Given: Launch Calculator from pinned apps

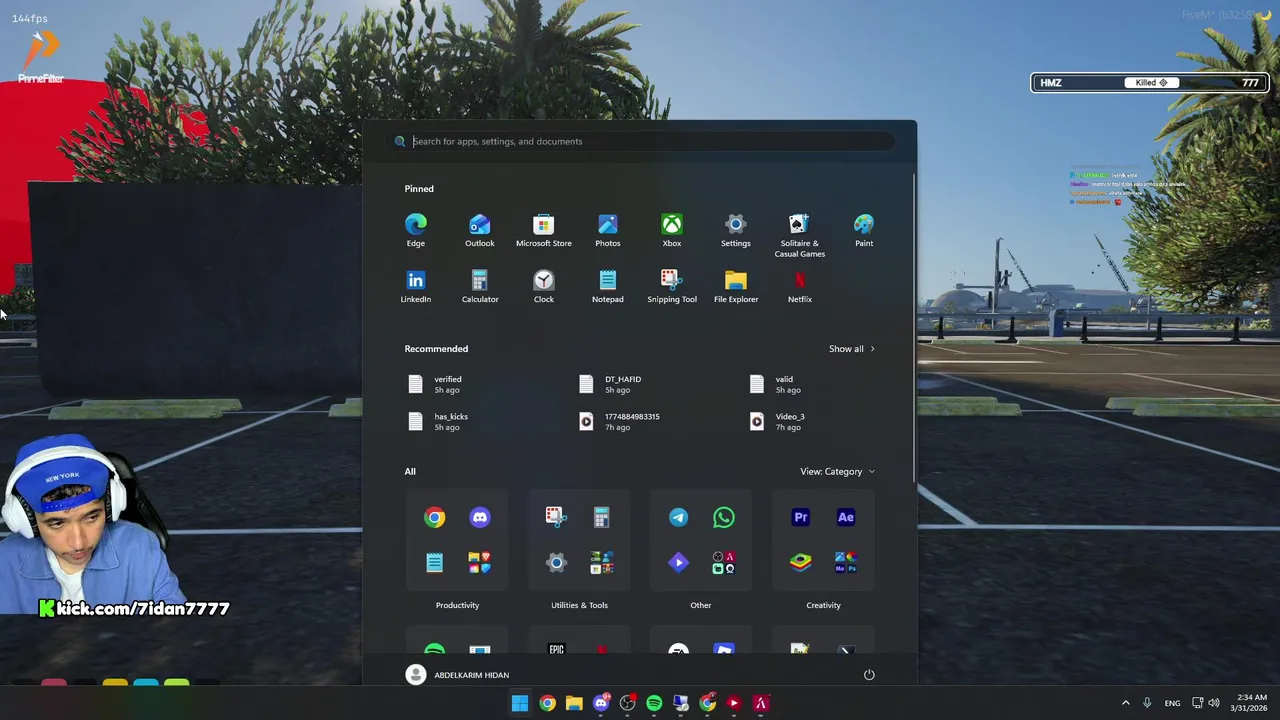Looking at the screenshot, I should coord(479,287).
